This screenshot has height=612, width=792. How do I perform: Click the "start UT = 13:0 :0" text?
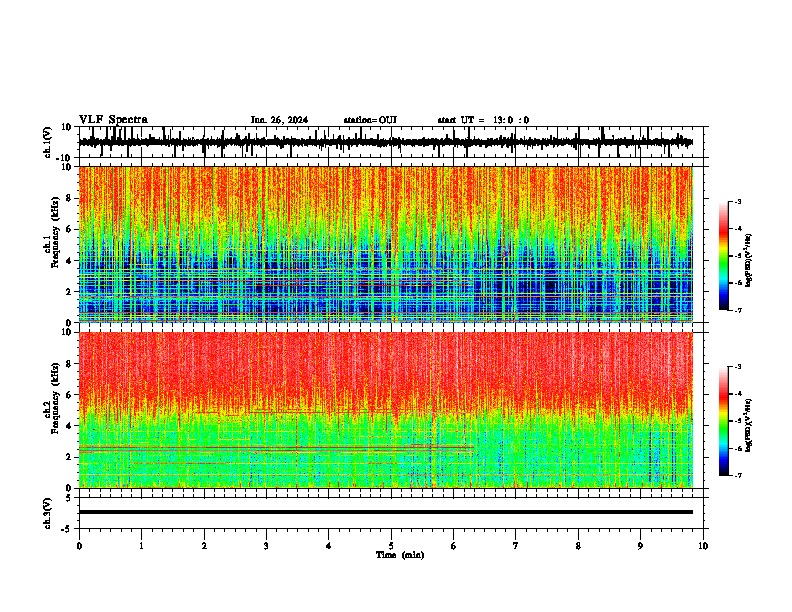point(483,120)
